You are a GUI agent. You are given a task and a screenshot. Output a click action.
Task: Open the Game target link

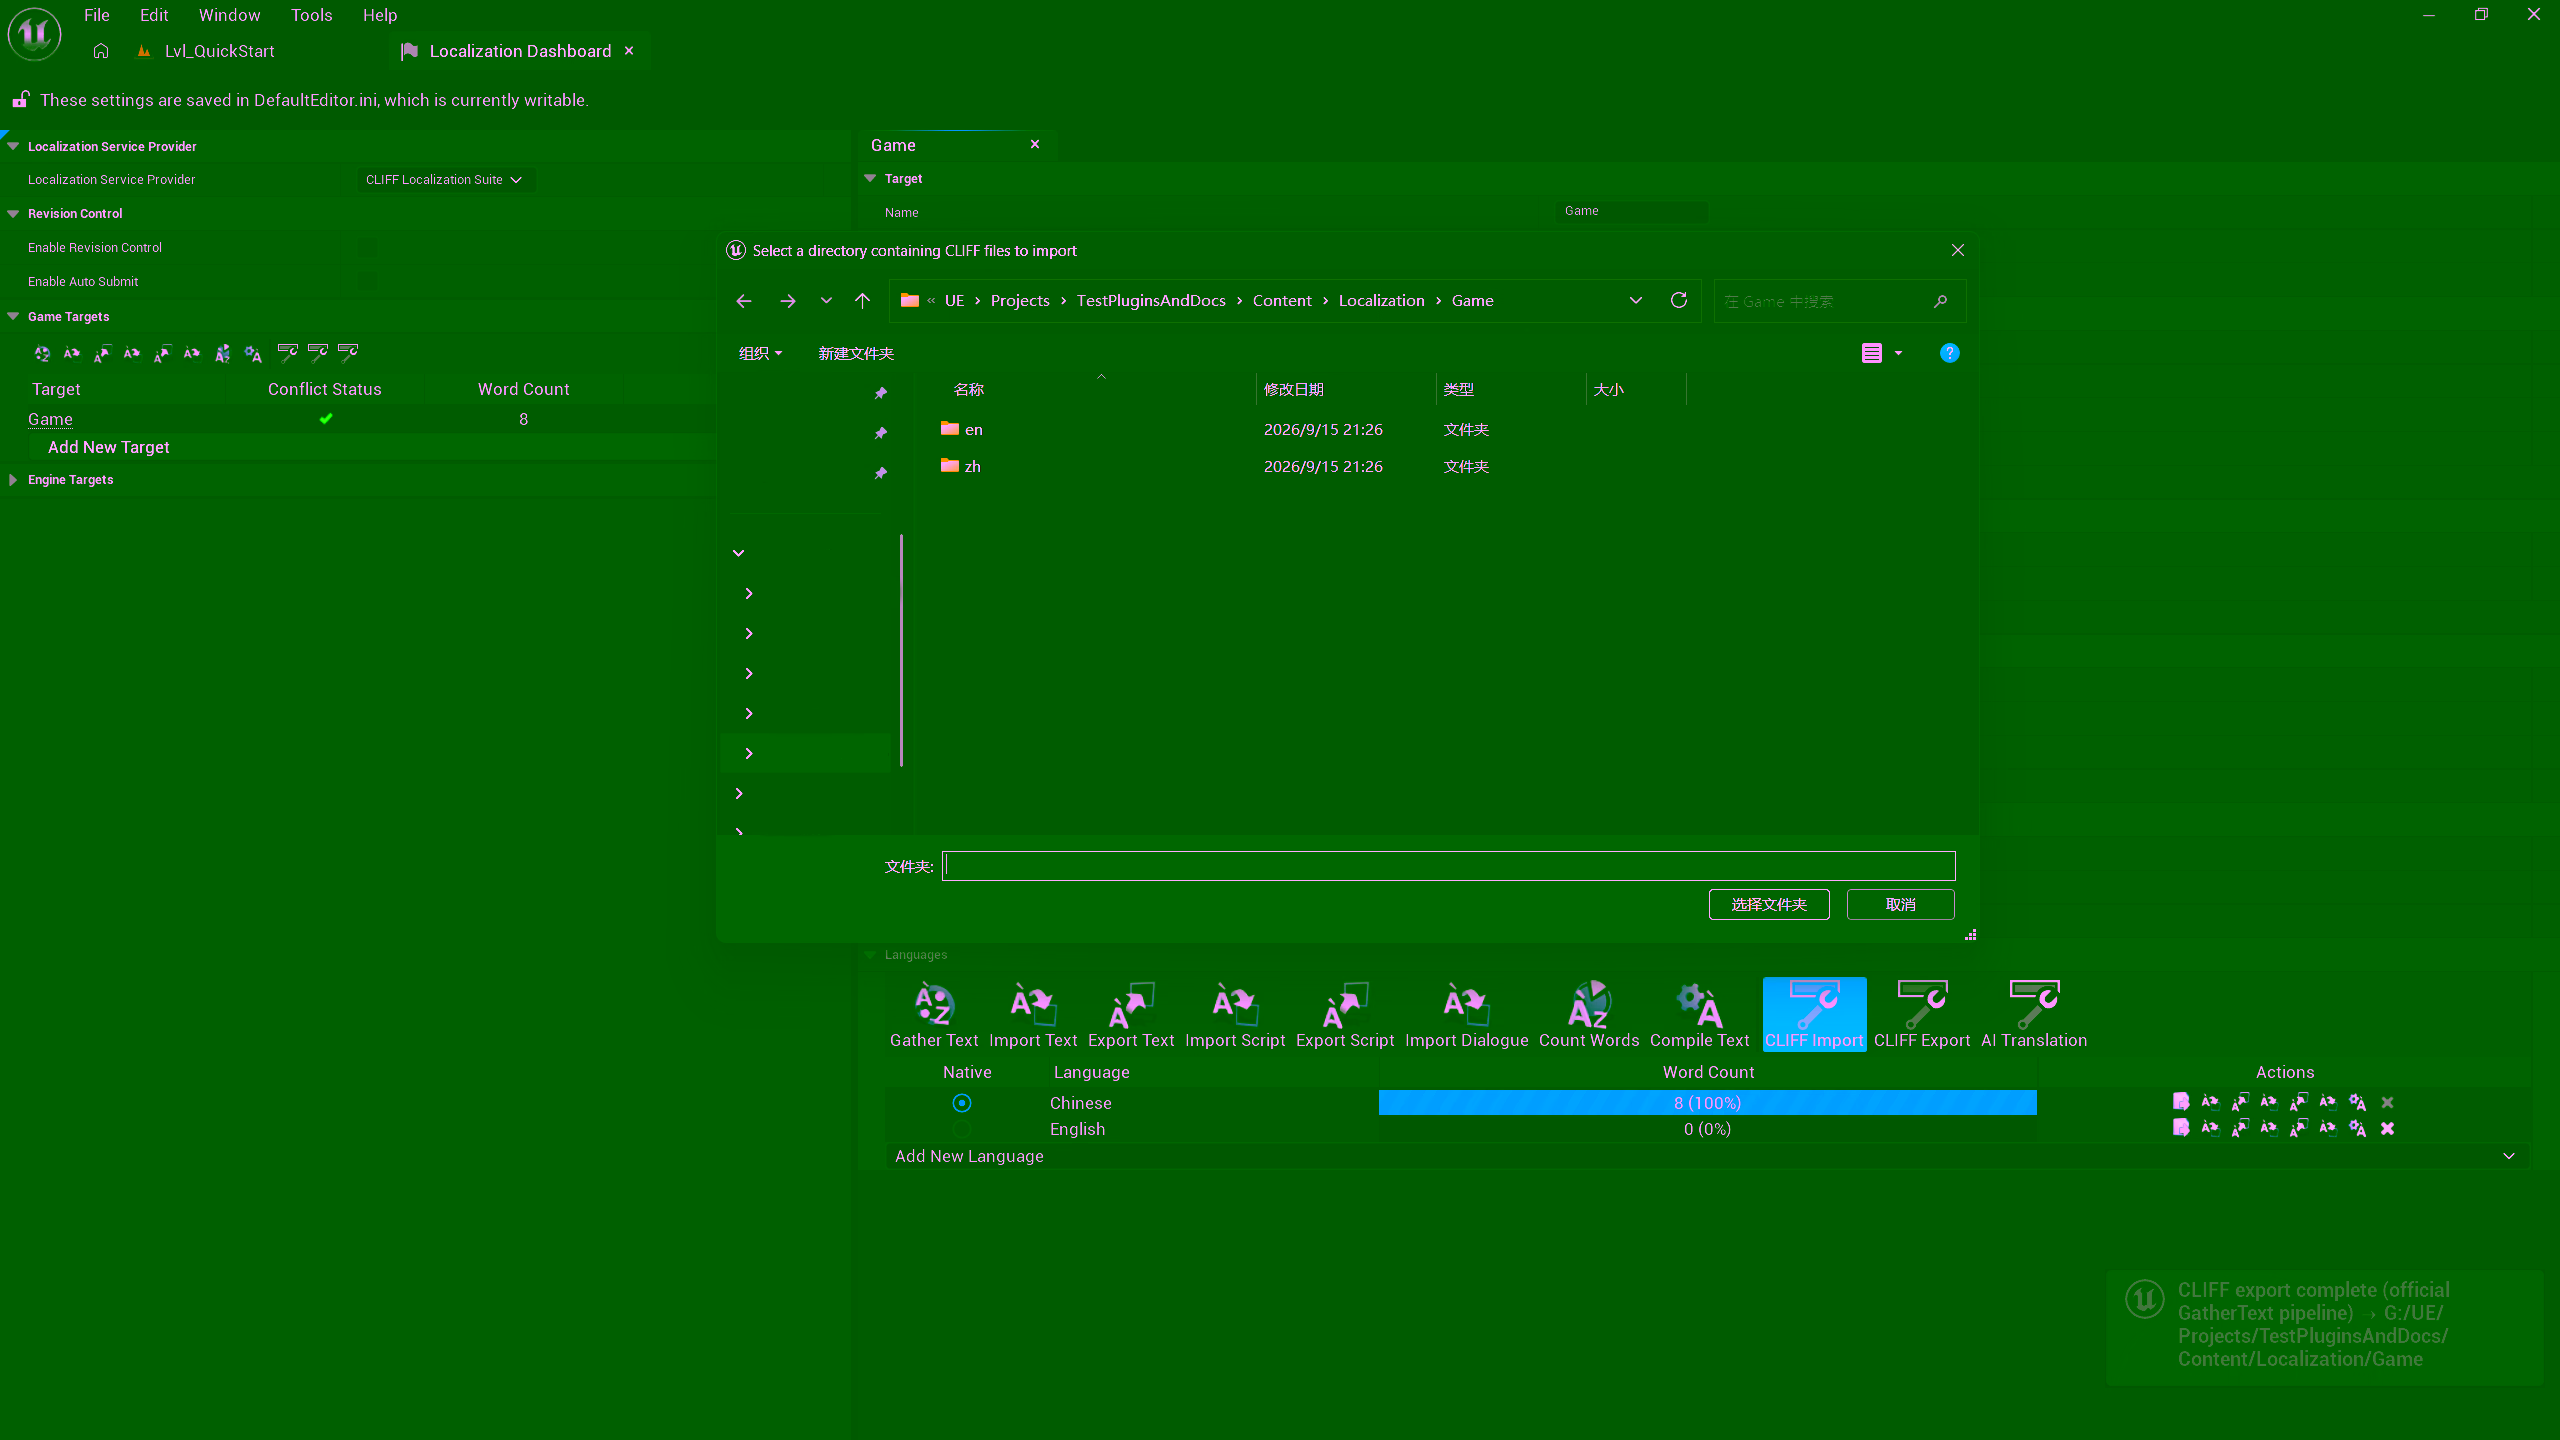50,419
